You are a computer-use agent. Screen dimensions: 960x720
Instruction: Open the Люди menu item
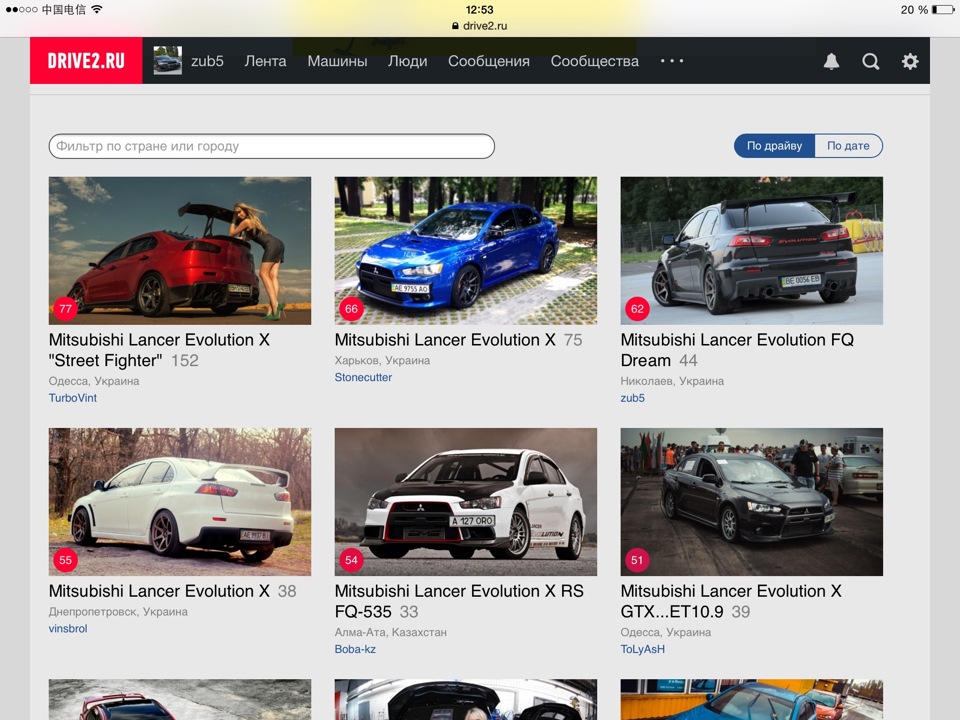pyautogui.click(x=408, y=61)
